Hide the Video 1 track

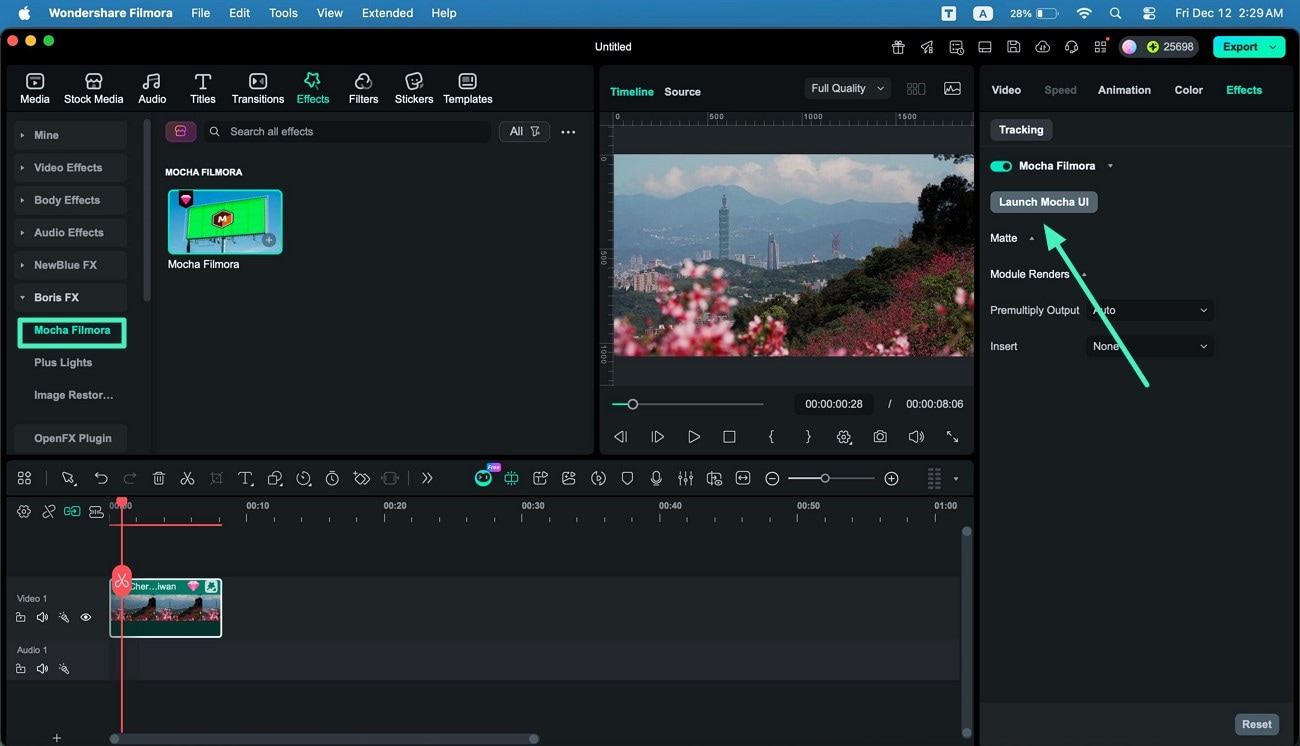coord(86,617)
